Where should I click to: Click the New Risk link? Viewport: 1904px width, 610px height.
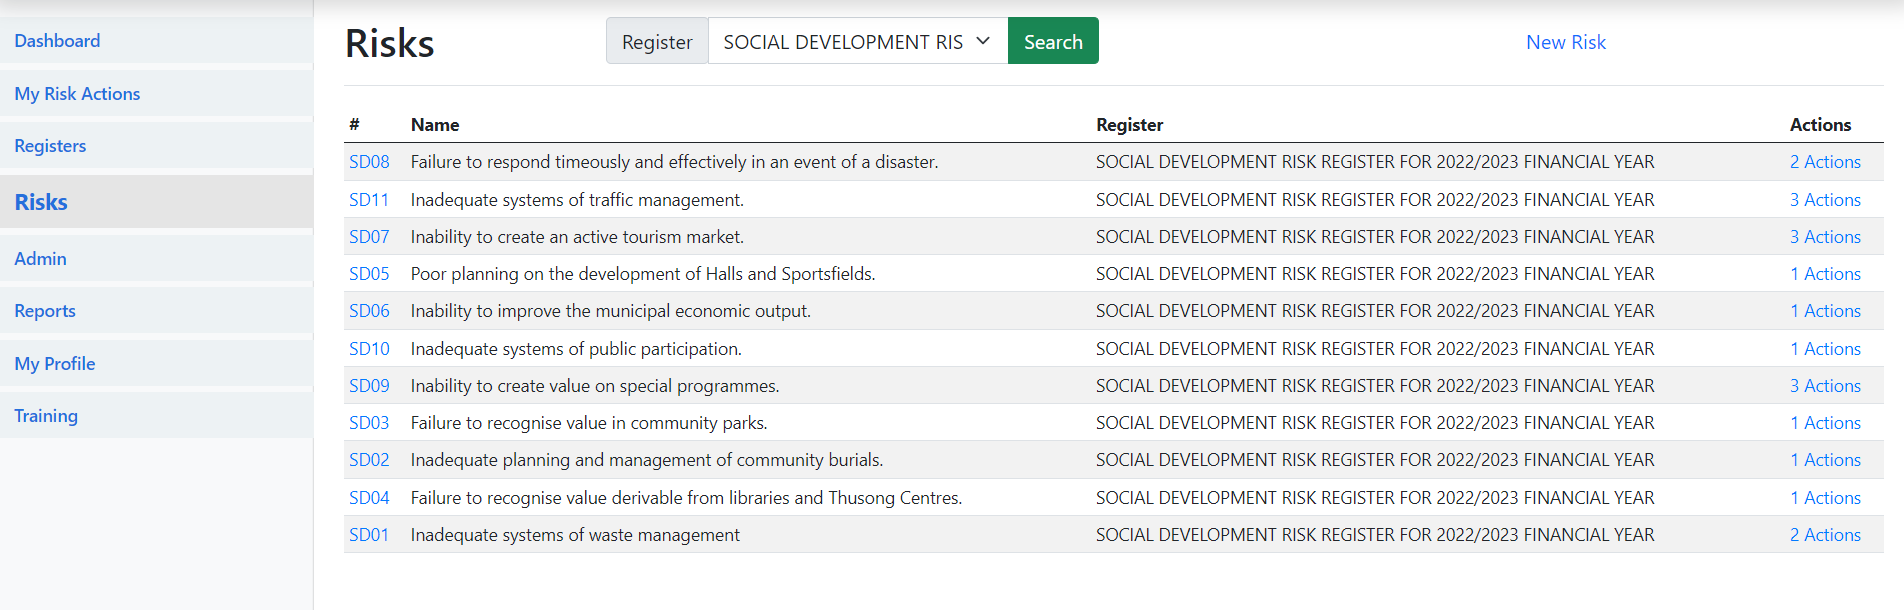1565,42
